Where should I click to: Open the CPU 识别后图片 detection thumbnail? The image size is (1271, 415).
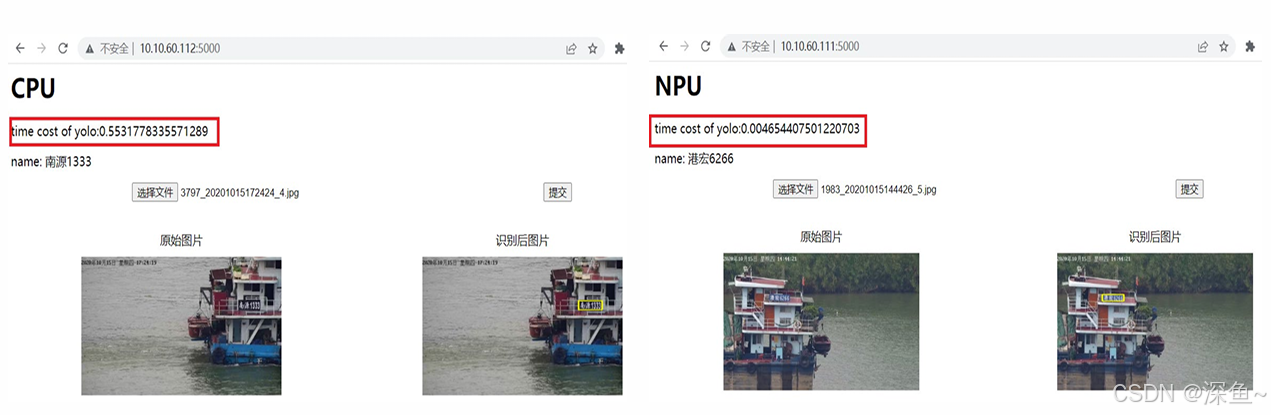pyautogui.click(x=522, y=325)
